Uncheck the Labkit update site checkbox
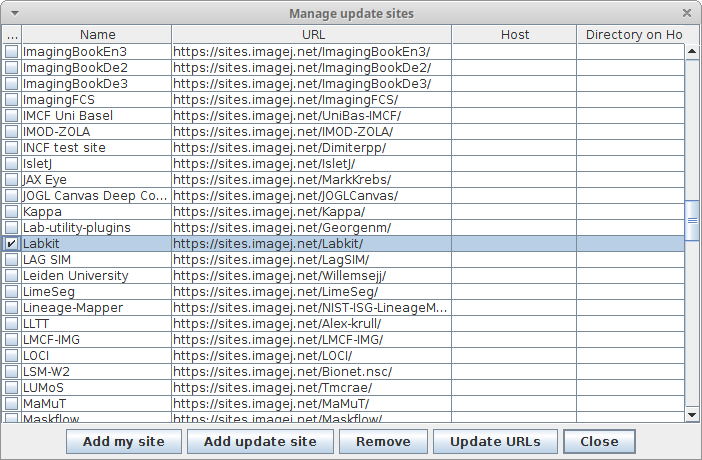The height and width of the screenshot is (460, 702). [11, 244]
